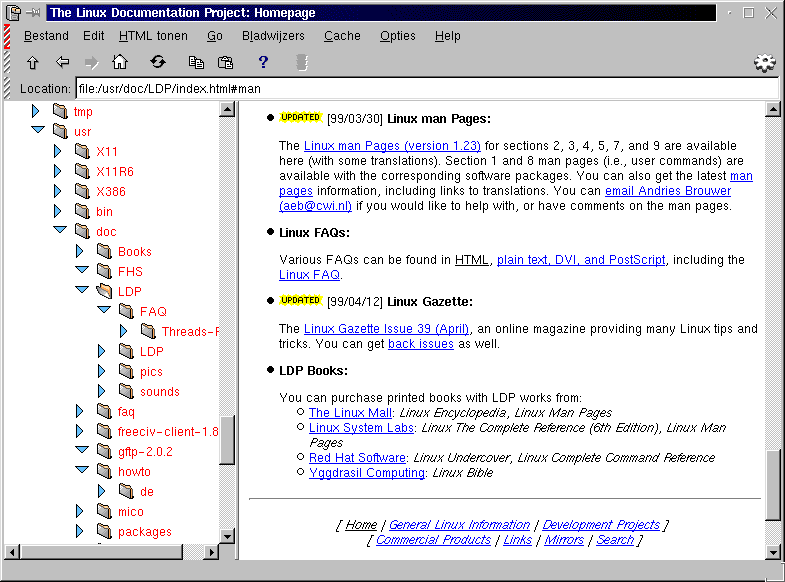Expand the freeciv-client folder
The width and height of the screenshot is (785, 582).
[80, 431]
